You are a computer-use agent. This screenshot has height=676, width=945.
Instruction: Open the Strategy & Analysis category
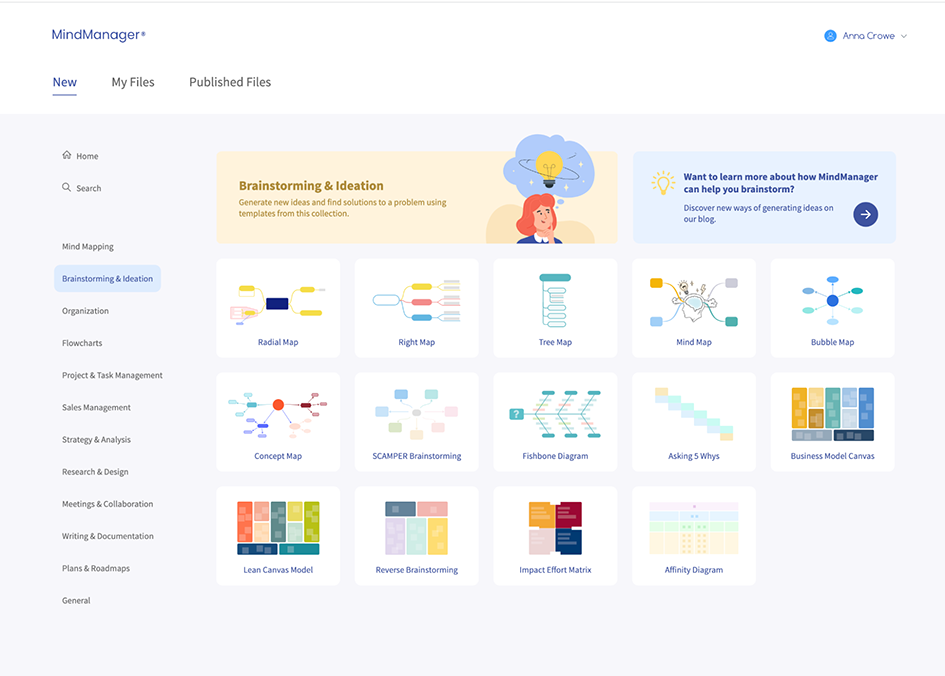tap(96, 440)
